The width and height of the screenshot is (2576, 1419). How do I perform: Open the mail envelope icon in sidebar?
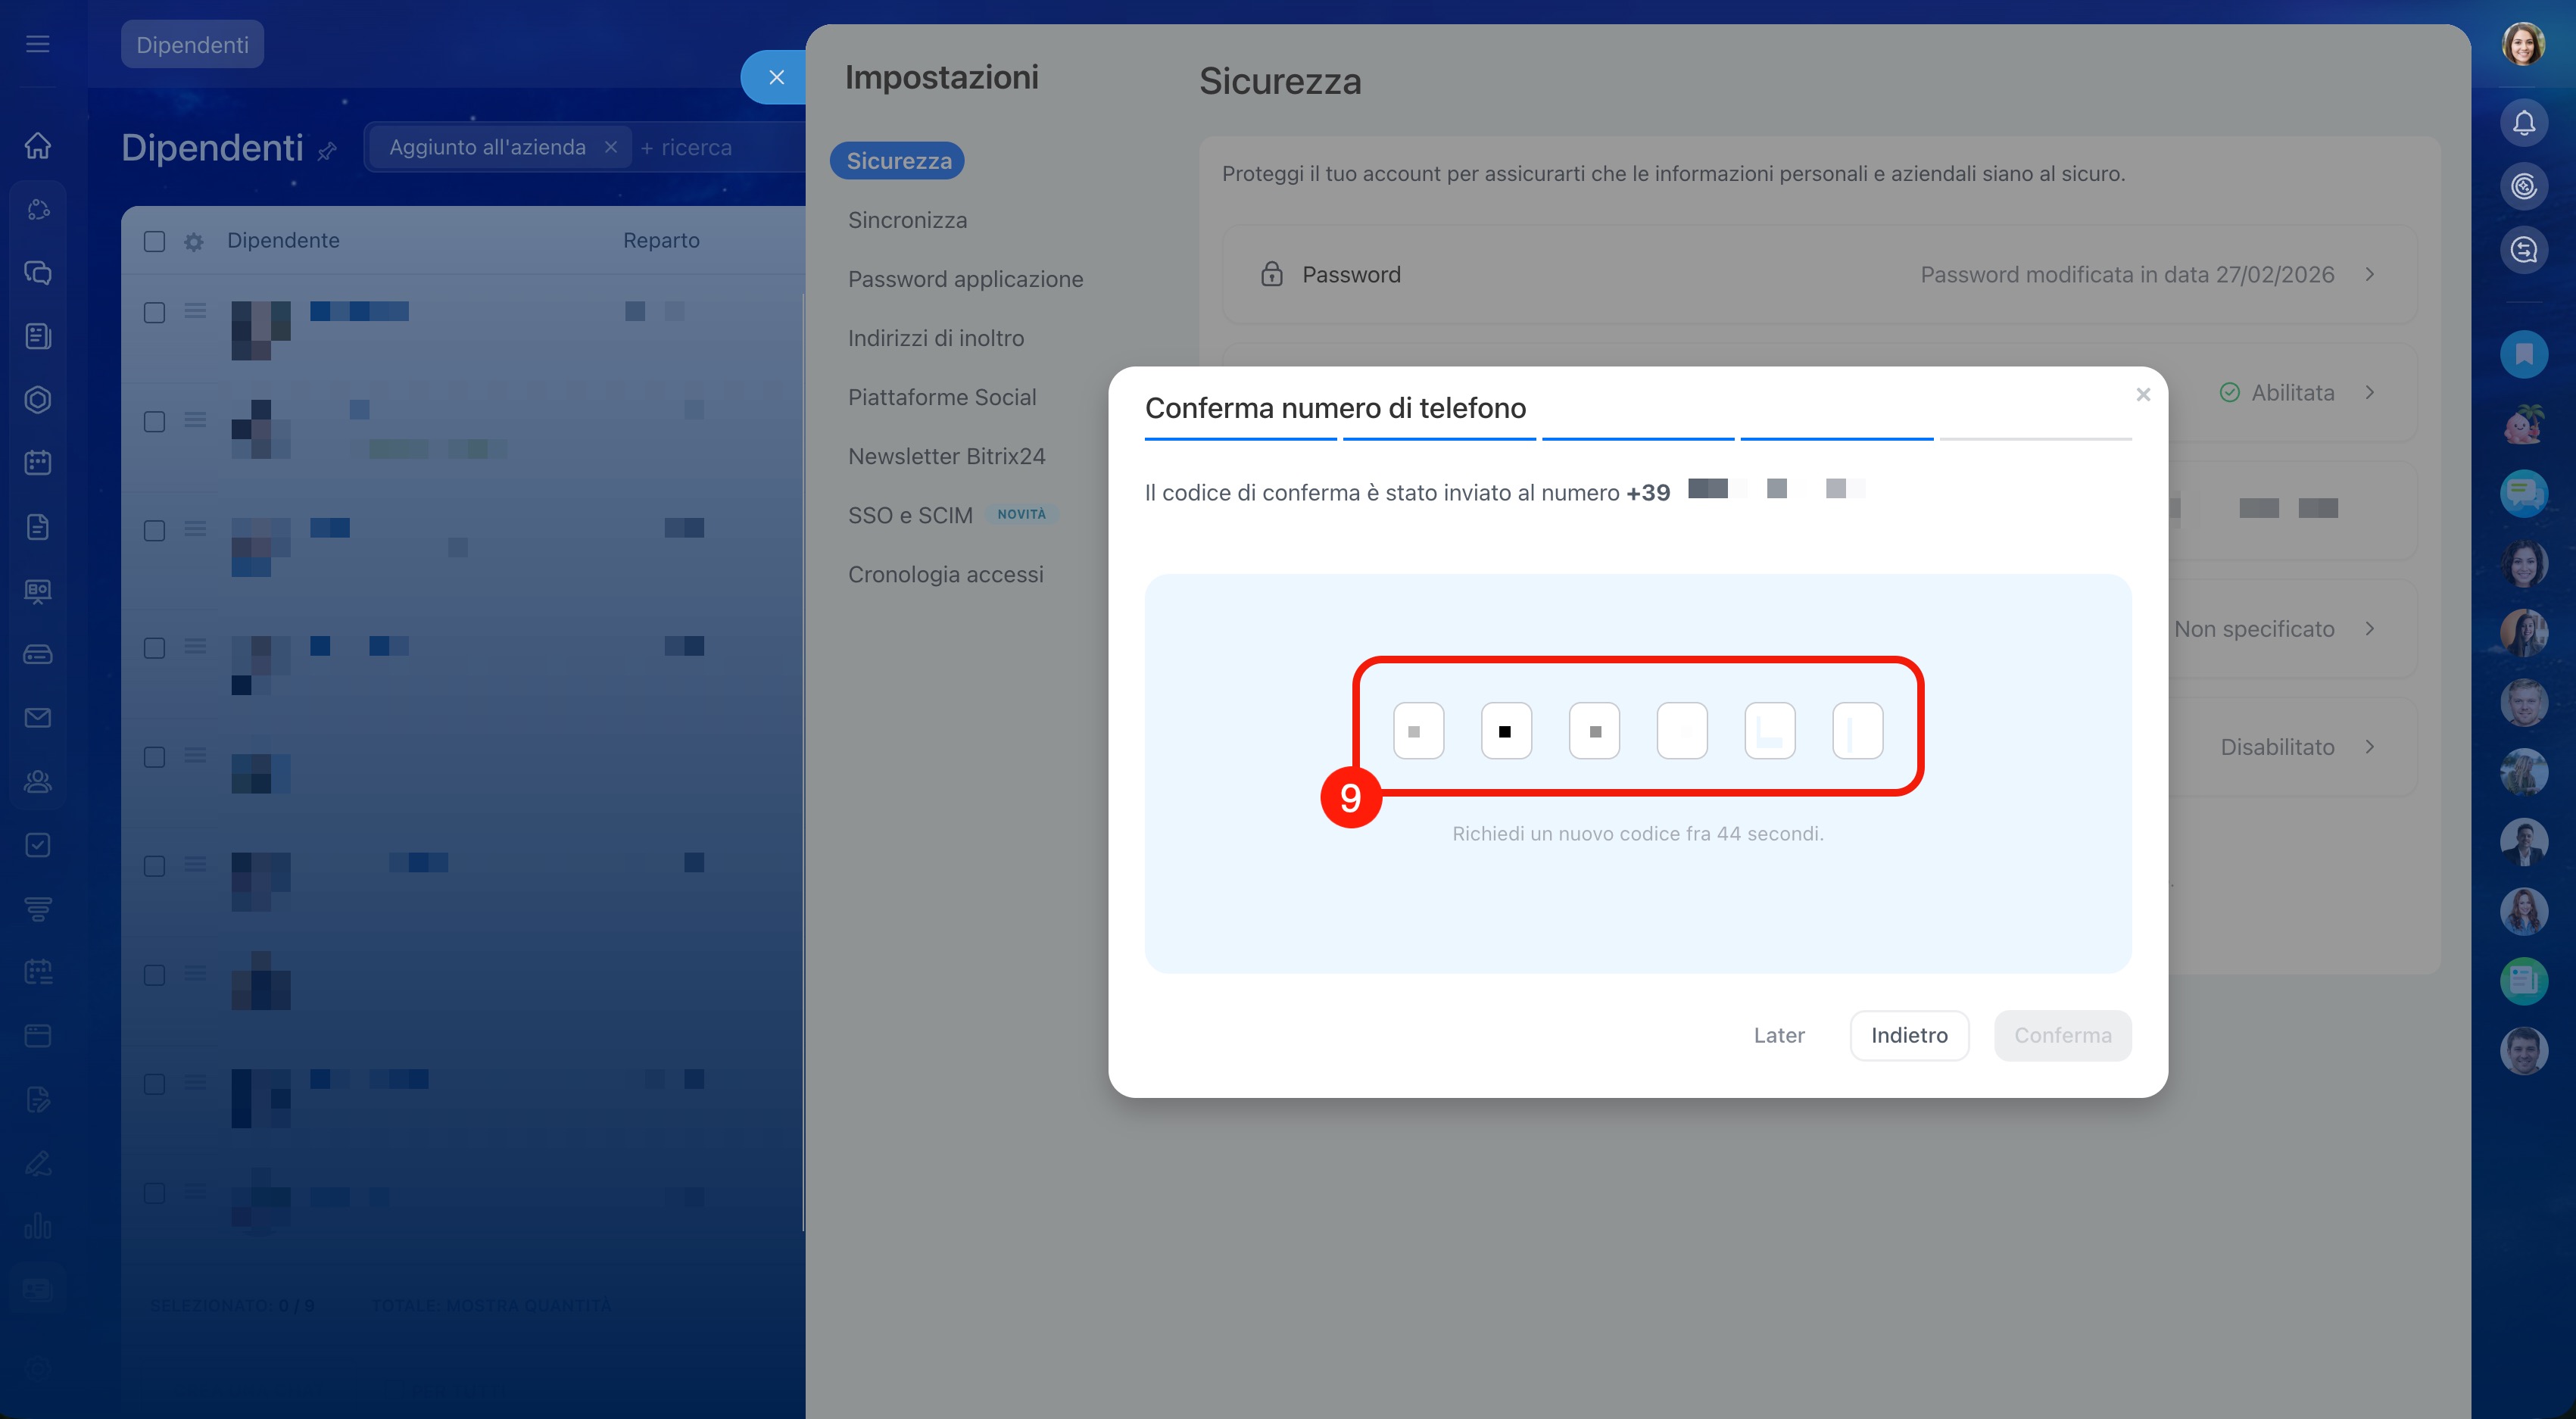pos(38,718)
